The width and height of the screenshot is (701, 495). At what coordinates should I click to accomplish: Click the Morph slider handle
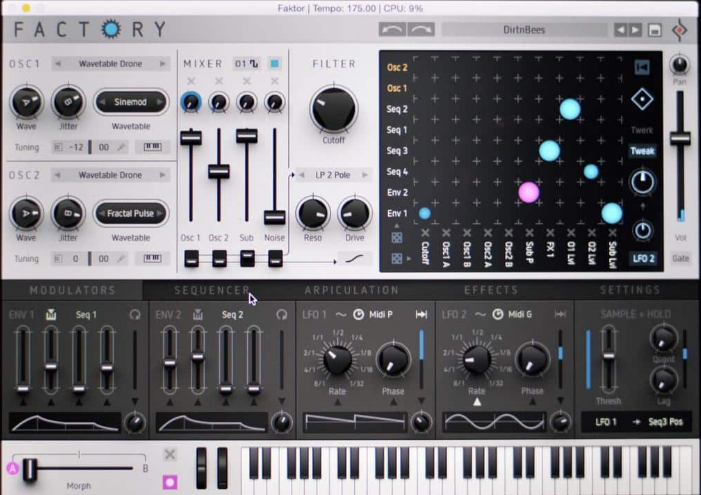(30, 470)
